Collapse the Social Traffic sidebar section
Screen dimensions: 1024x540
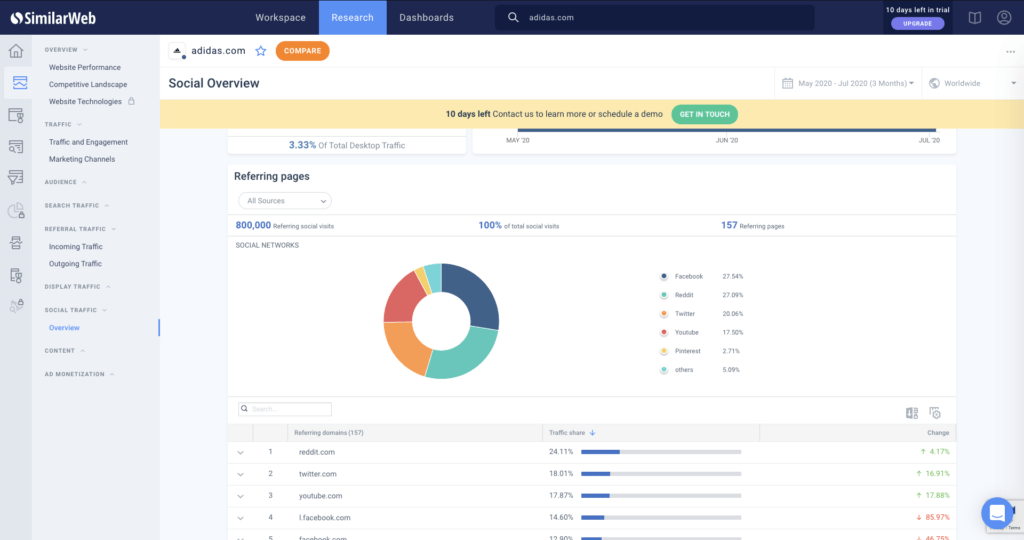(x=76, y=310)
